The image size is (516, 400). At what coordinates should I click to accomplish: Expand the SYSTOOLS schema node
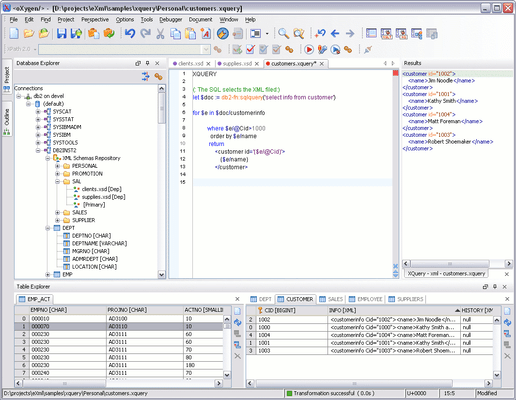coord(38,143)
